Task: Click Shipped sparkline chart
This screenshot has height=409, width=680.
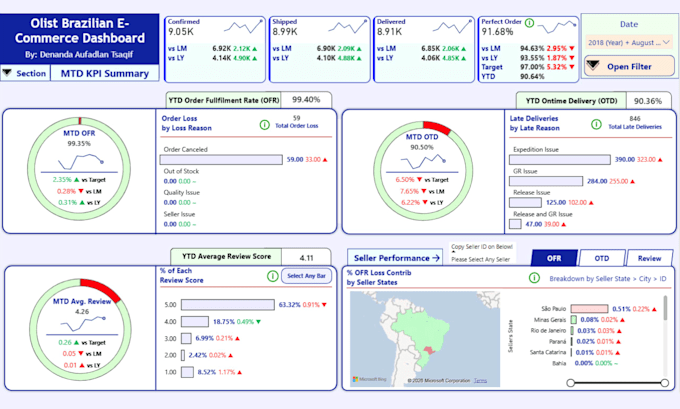Action: [348, 27]
